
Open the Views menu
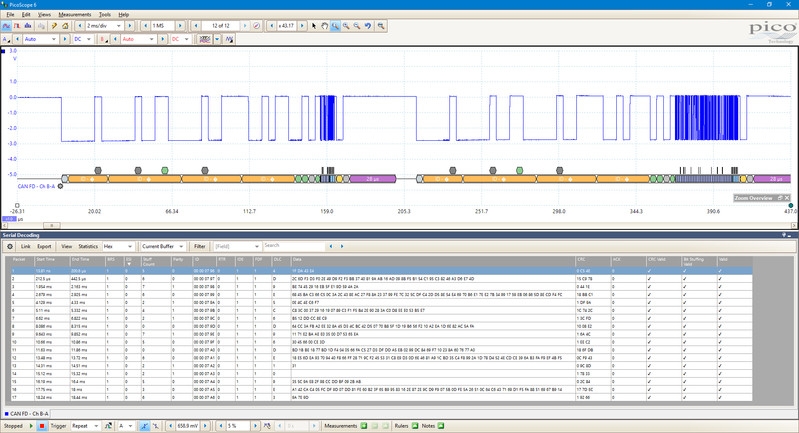(x=44, y=15)
